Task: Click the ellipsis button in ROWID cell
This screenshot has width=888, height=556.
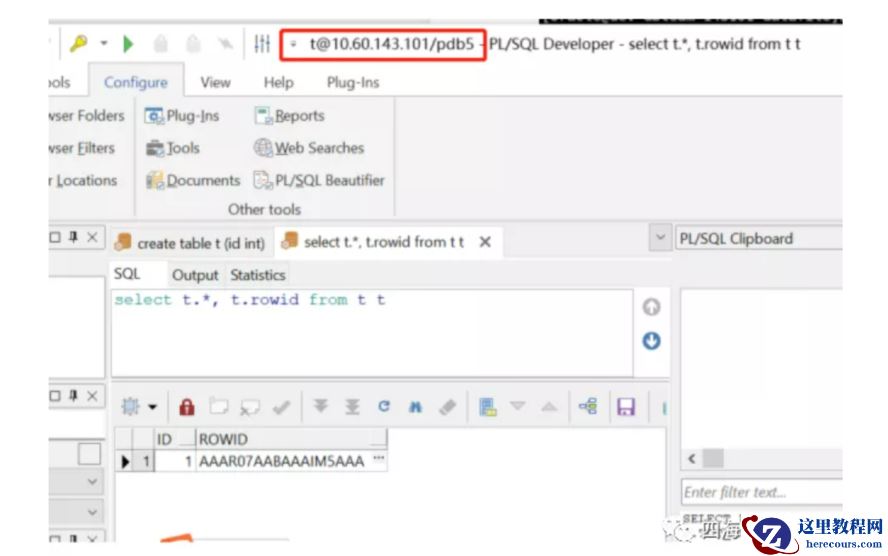Action: click(x=379, y=459)
